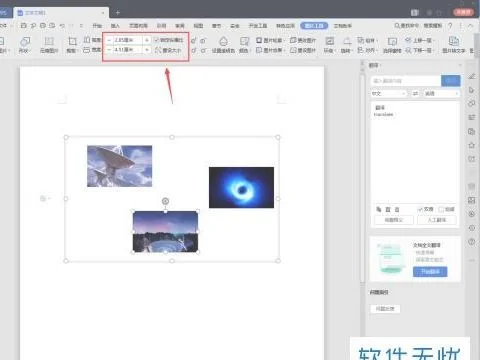The width and height of the screenshot is (480, 360).
Task: Select the black hole image thumbnail
Action: click(241, 187)
